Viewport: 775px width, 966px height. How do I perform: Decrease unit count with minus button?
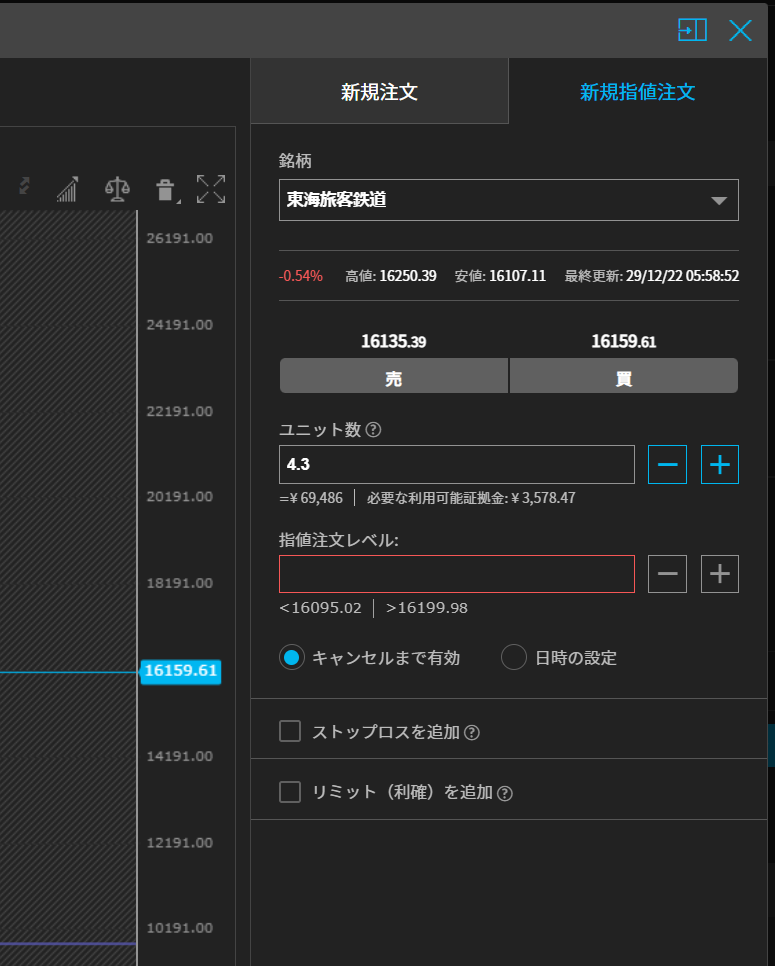click(x=667, y=465)
